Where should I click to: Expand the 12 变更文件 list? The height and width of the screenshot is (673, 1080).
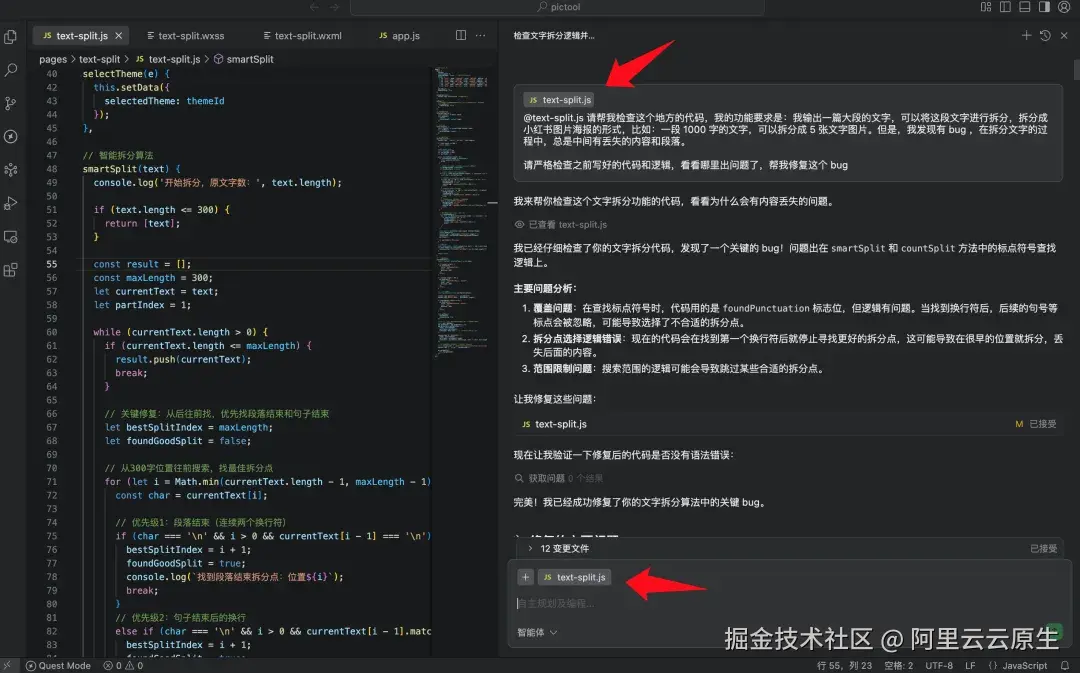[x=558, y=548]
